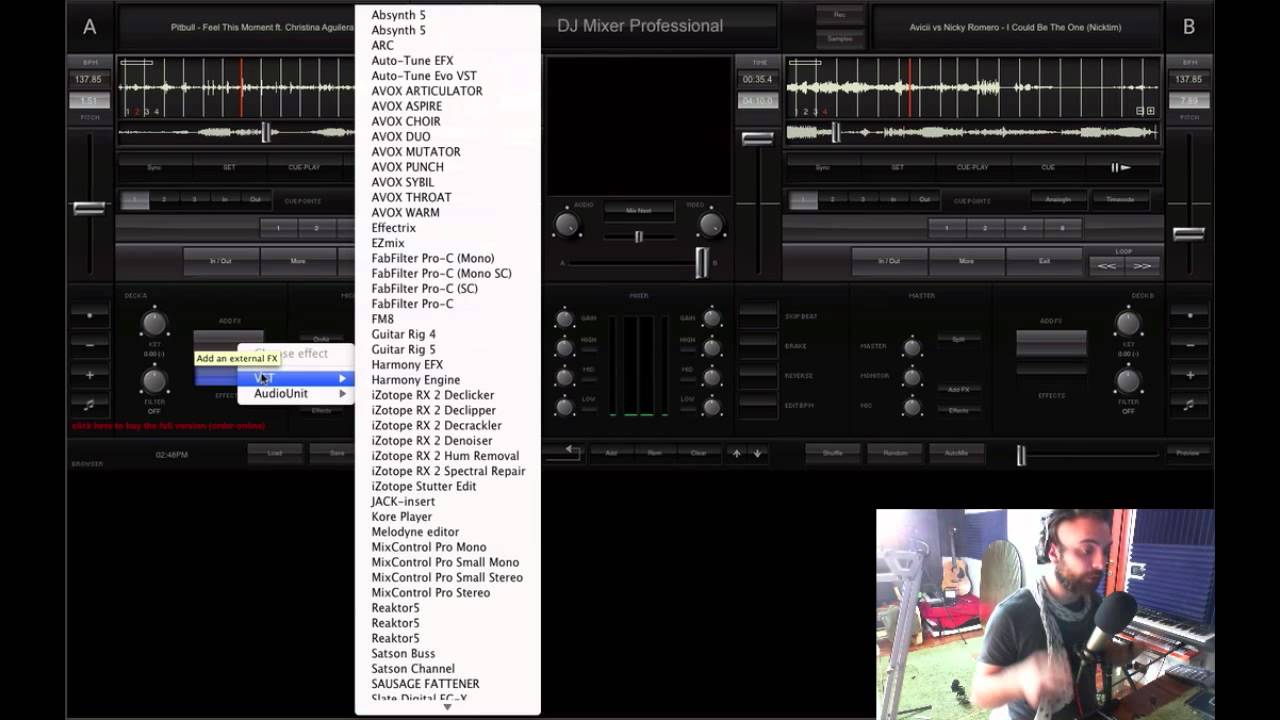Click the minus button on deck A side

click(x=89, y=345)
